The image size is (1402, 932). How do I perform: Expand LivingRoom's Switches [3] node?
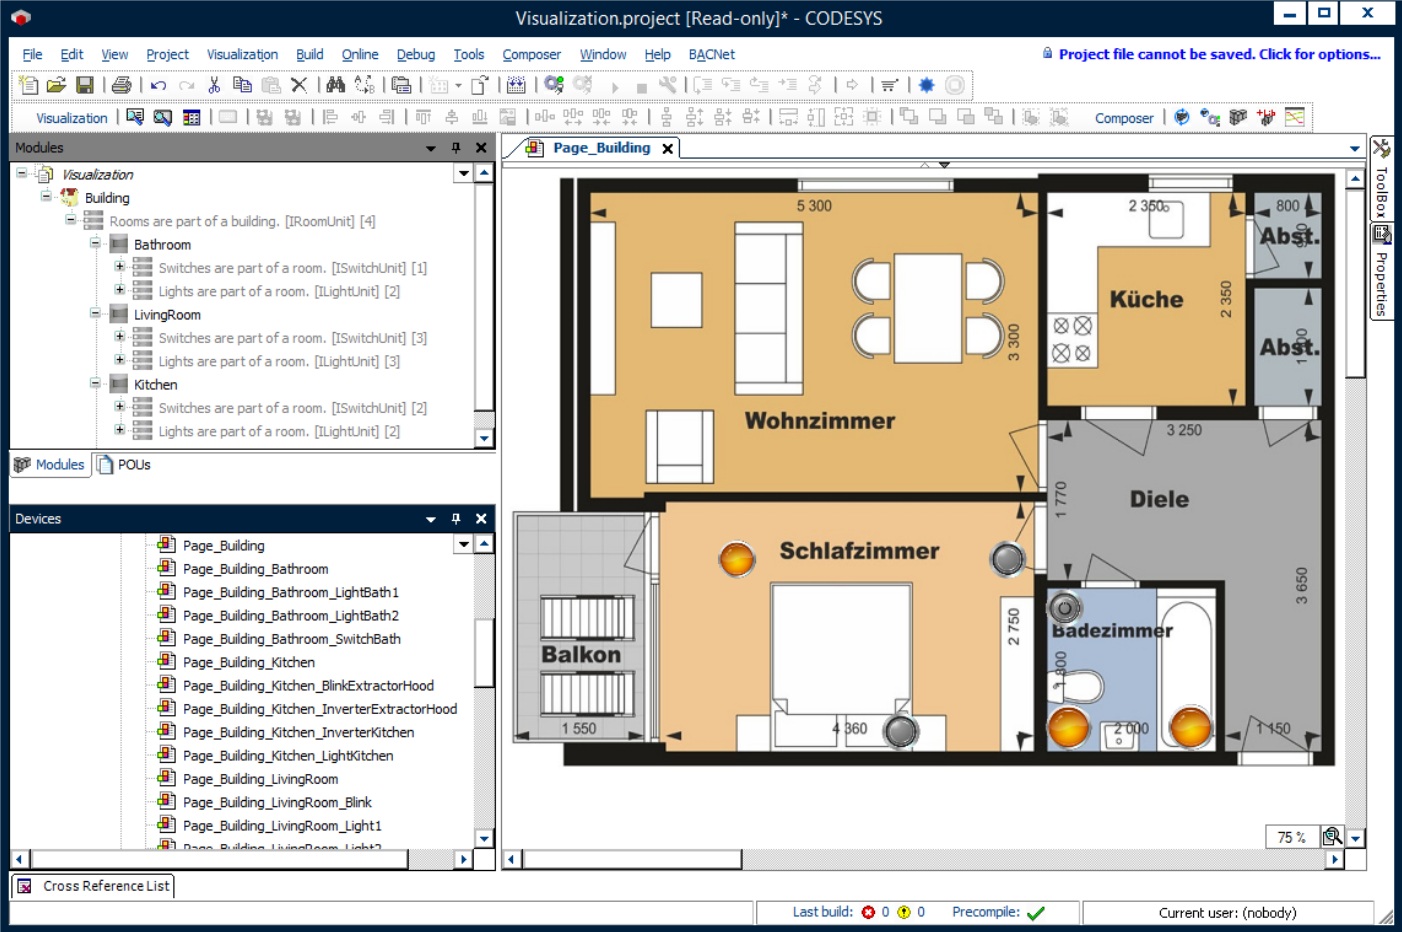[x=120, y=337]
